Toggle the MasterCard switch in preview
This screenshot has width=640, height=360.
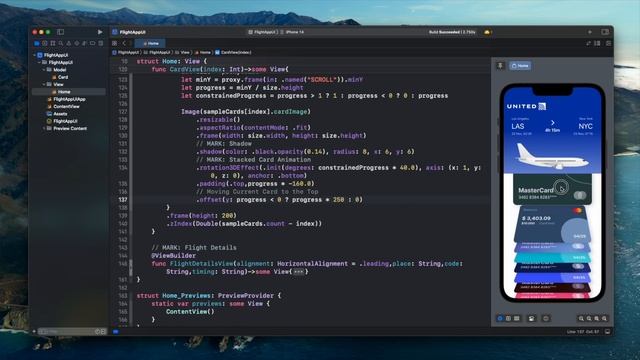click(580, 196)
